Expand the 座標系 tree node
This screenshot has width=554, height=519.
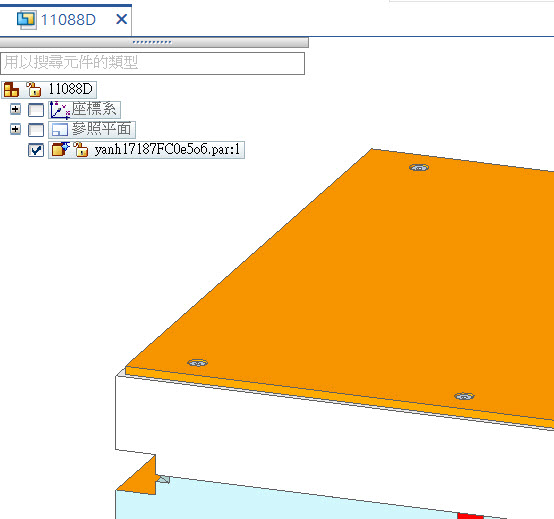point(15,109)
